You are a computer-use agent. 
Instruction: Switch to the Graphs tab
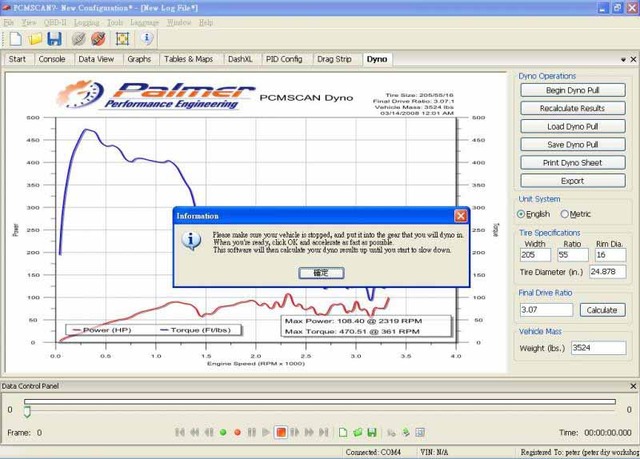point(139,59)
